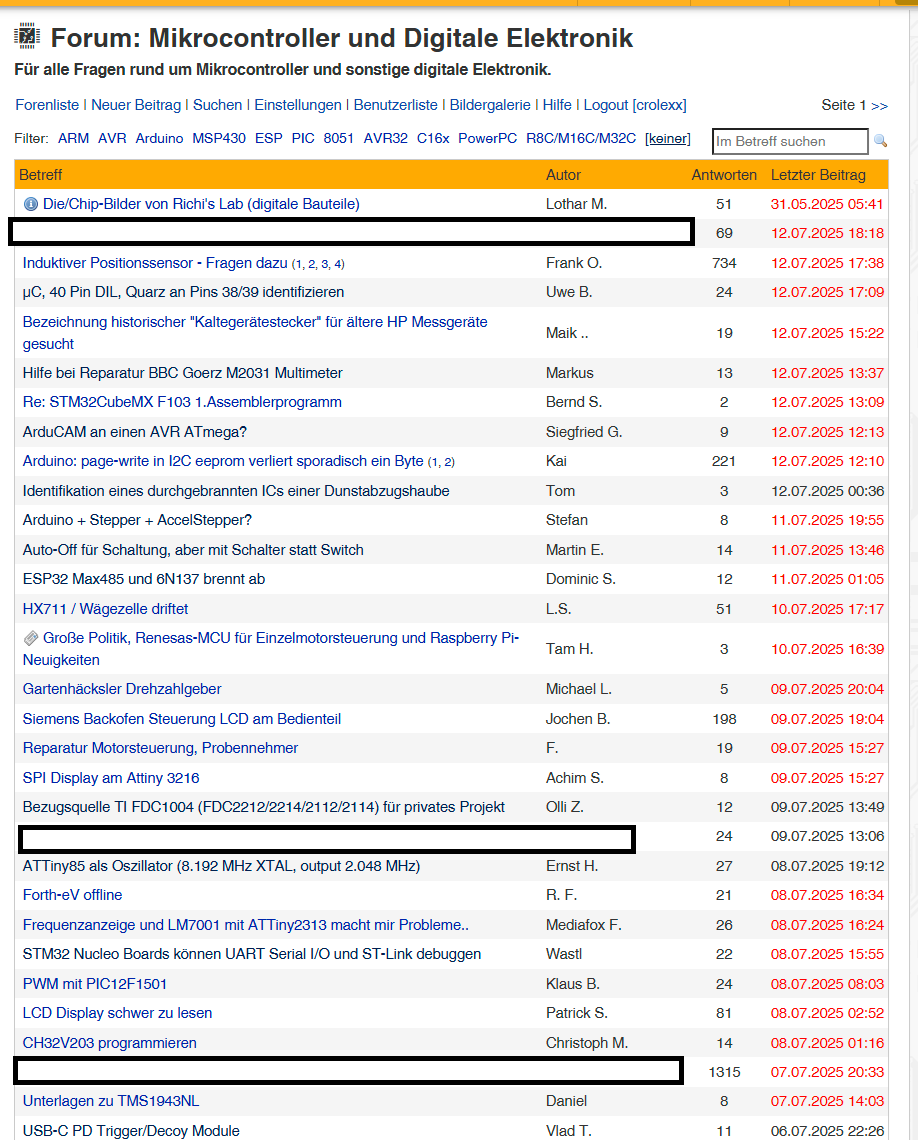The width and height of the screenshot is (918, 1140).
Task: Open thread Arduino + Stepper + AccelStepper?
Action: point(137,520)
